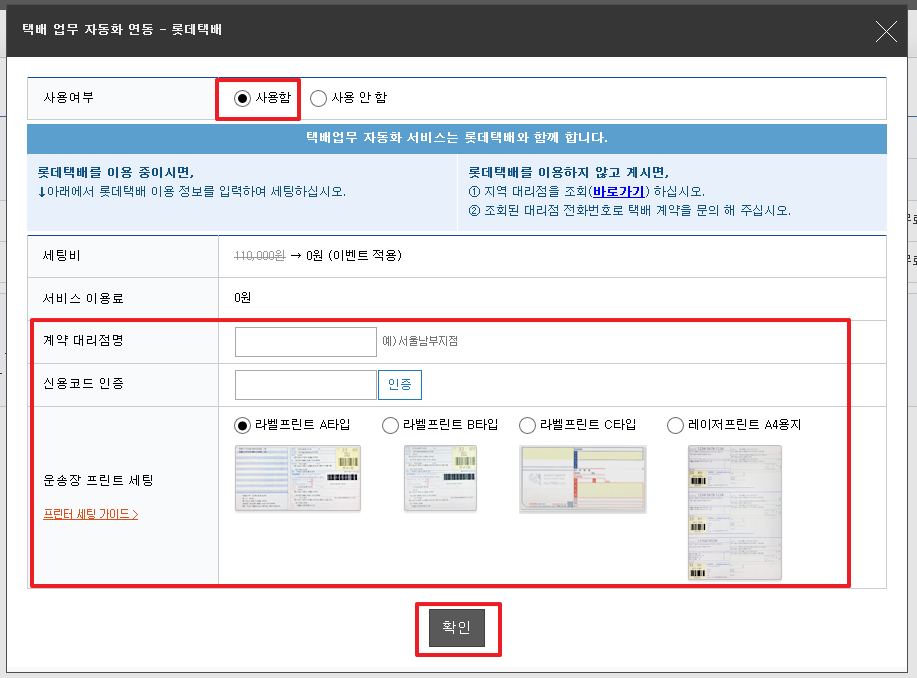Viewport: 917px width, 678px height.
Task: Click the 롯데택배를 이용하지 않고 계시면 heading
Action: pyautogui.click(x=568, y=173)
